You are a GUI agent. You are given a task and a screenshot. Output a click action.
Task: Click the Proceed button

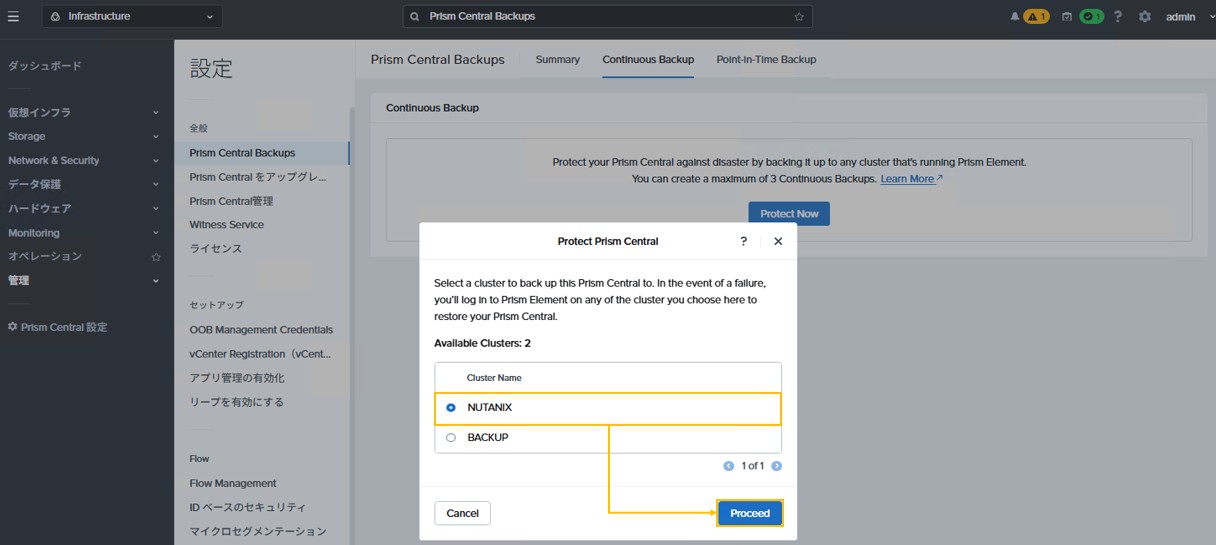click(750, 513)
